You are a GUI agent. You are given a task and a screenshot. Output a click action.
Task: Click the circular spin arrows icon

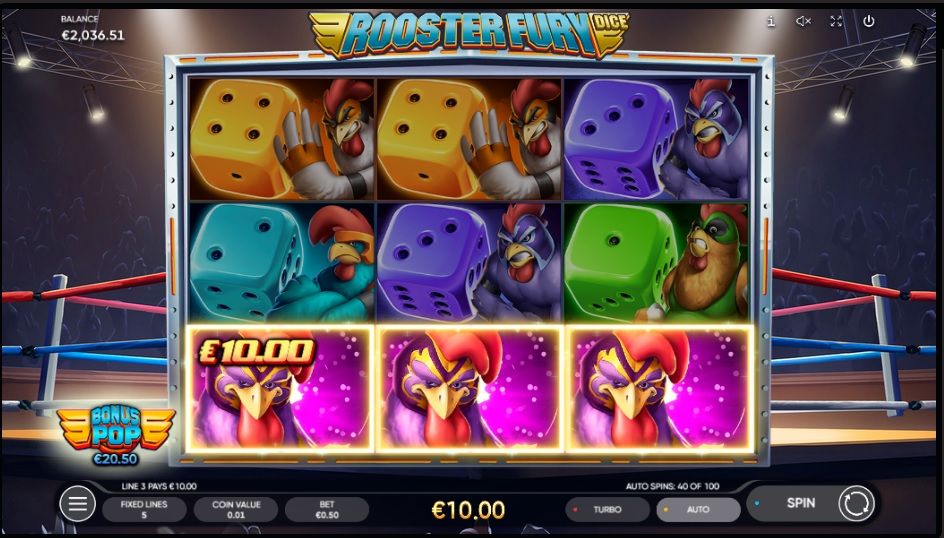coord(856,503)
